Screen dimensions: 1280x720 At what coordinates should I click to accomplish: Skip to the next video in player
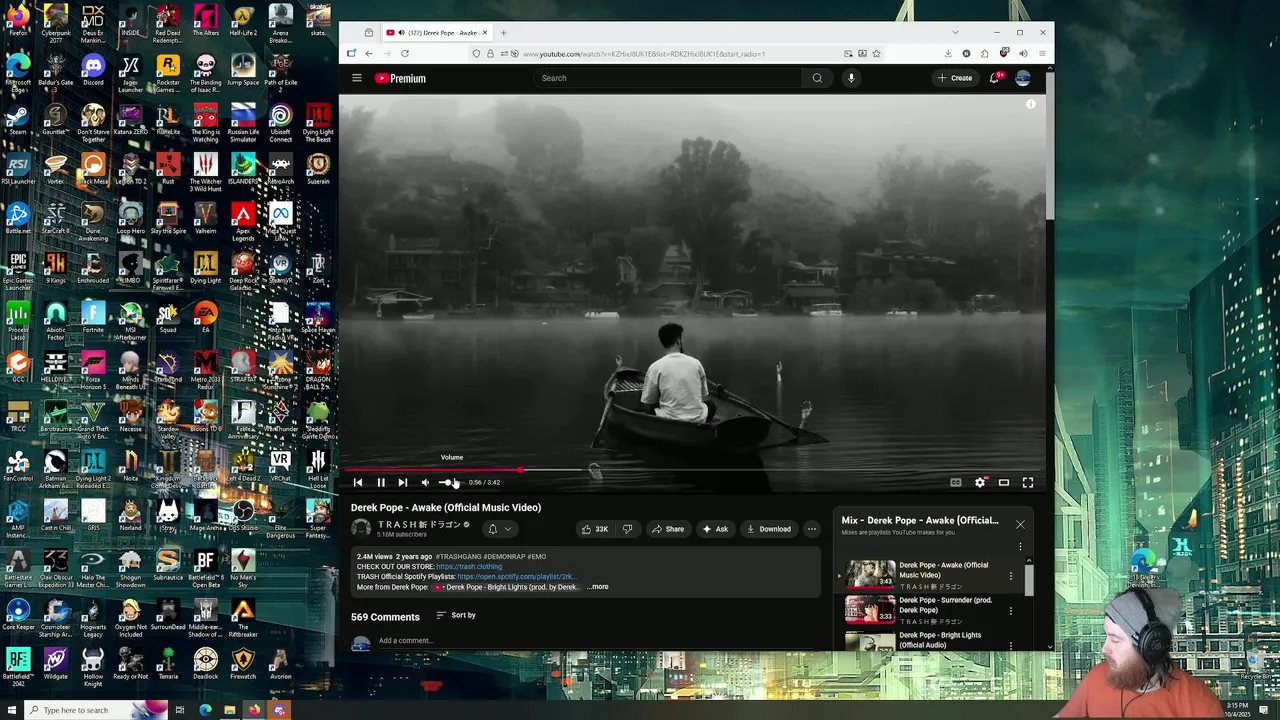pos(402,482)
